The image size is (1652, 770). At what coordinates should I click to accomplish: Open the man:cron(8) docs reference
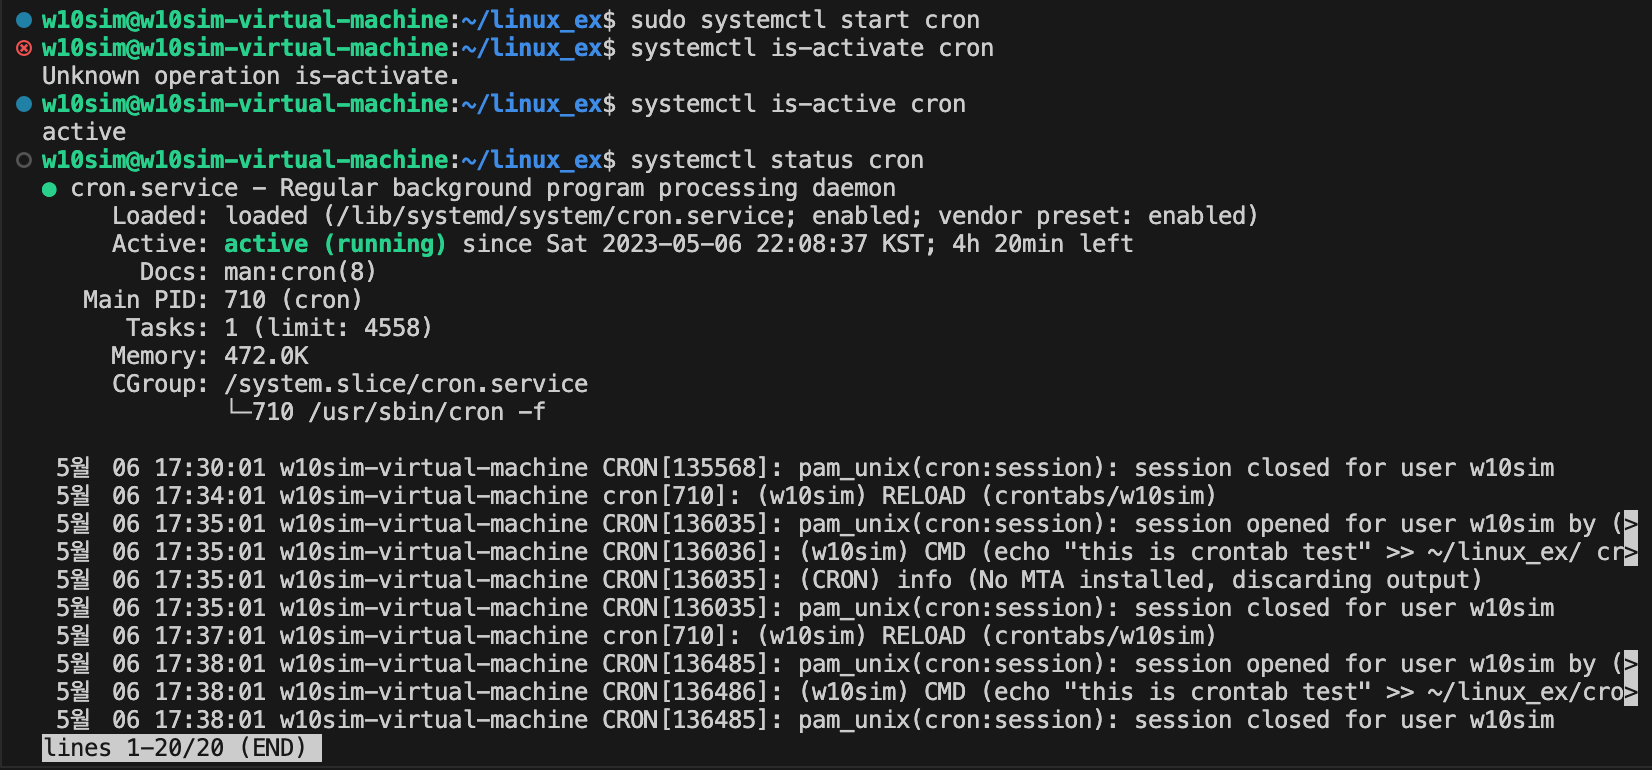pos(300,272)
